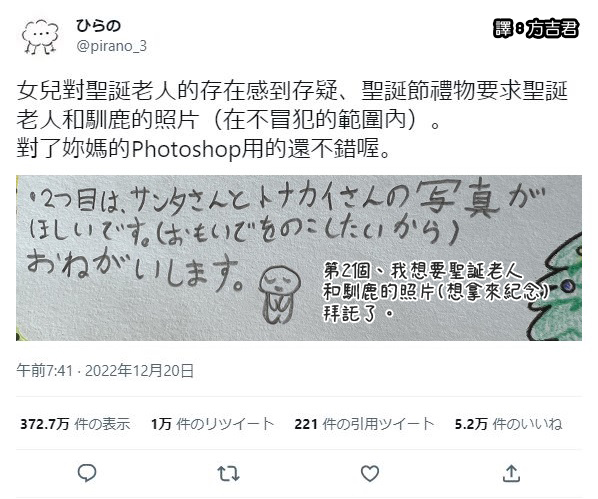Click the handwritten 写真 kanji in the photo
The width and height of the screenshot is (598, 499).
(x=459, y=199)
